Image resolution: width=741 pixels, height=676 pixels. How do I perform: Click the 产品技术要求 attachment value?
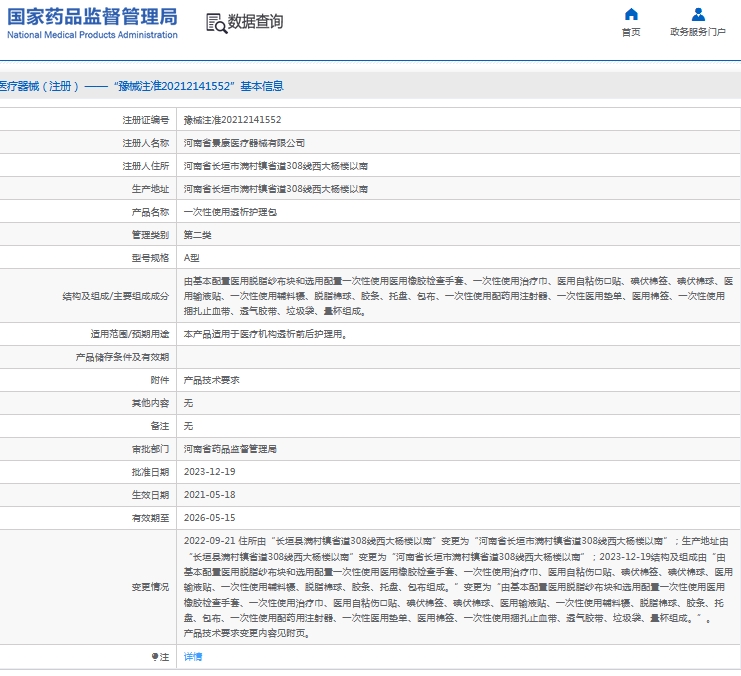coord(211,380)
